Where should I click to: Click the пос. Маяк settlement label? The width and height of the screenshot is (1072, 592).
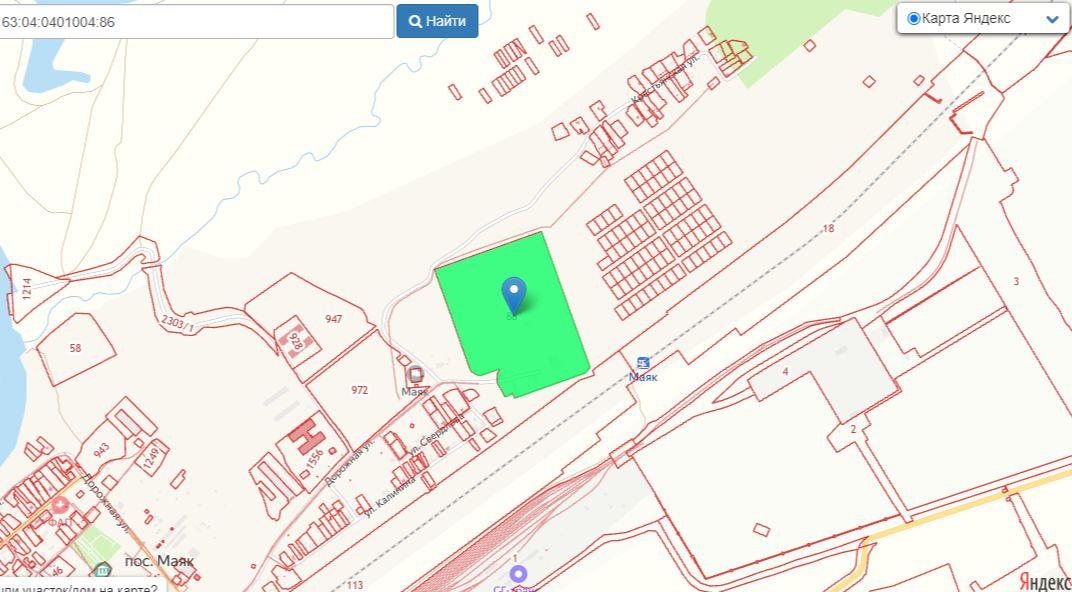(159, 561)
